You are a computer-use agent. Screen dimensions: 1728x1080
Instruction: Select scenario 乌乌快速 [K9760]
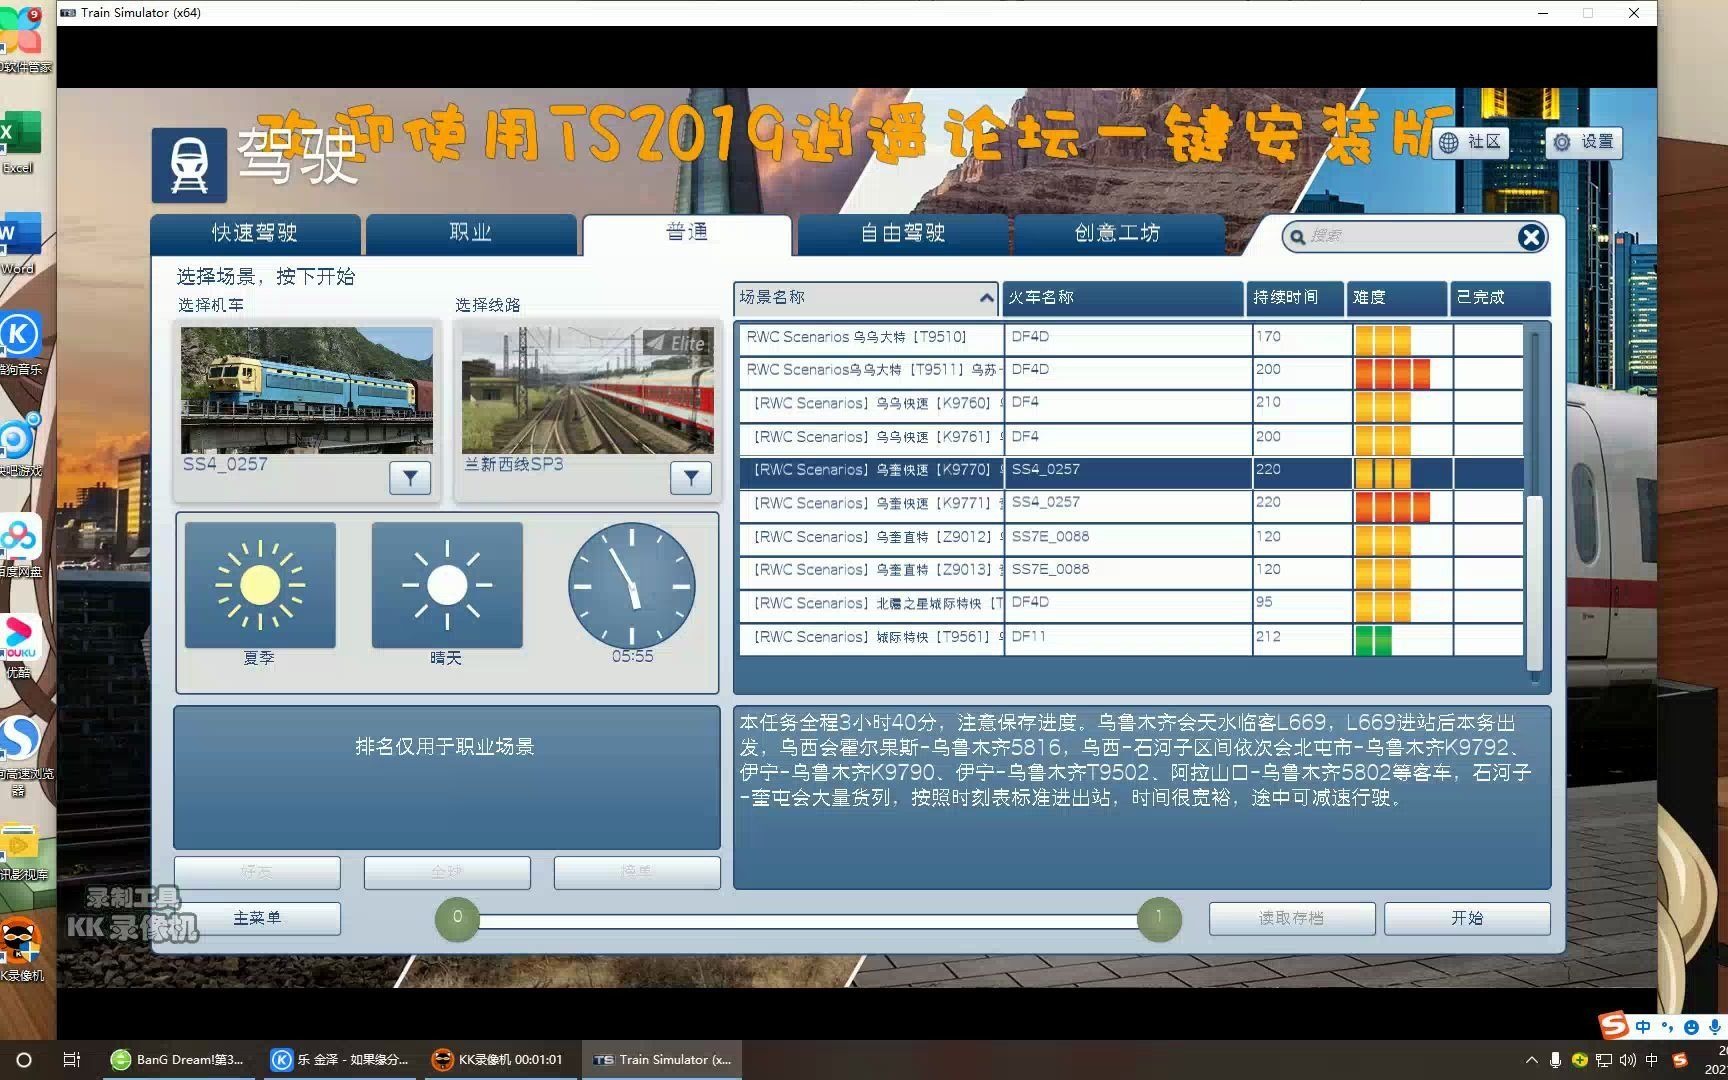[x=1131, y=404]
